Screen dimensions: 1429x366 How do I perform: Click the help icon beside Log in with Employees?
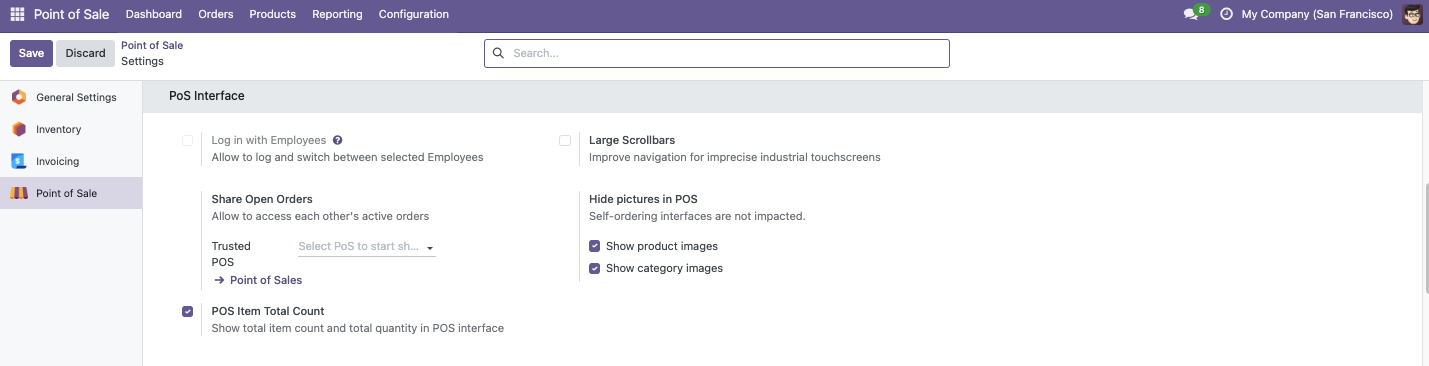(338, 140)
